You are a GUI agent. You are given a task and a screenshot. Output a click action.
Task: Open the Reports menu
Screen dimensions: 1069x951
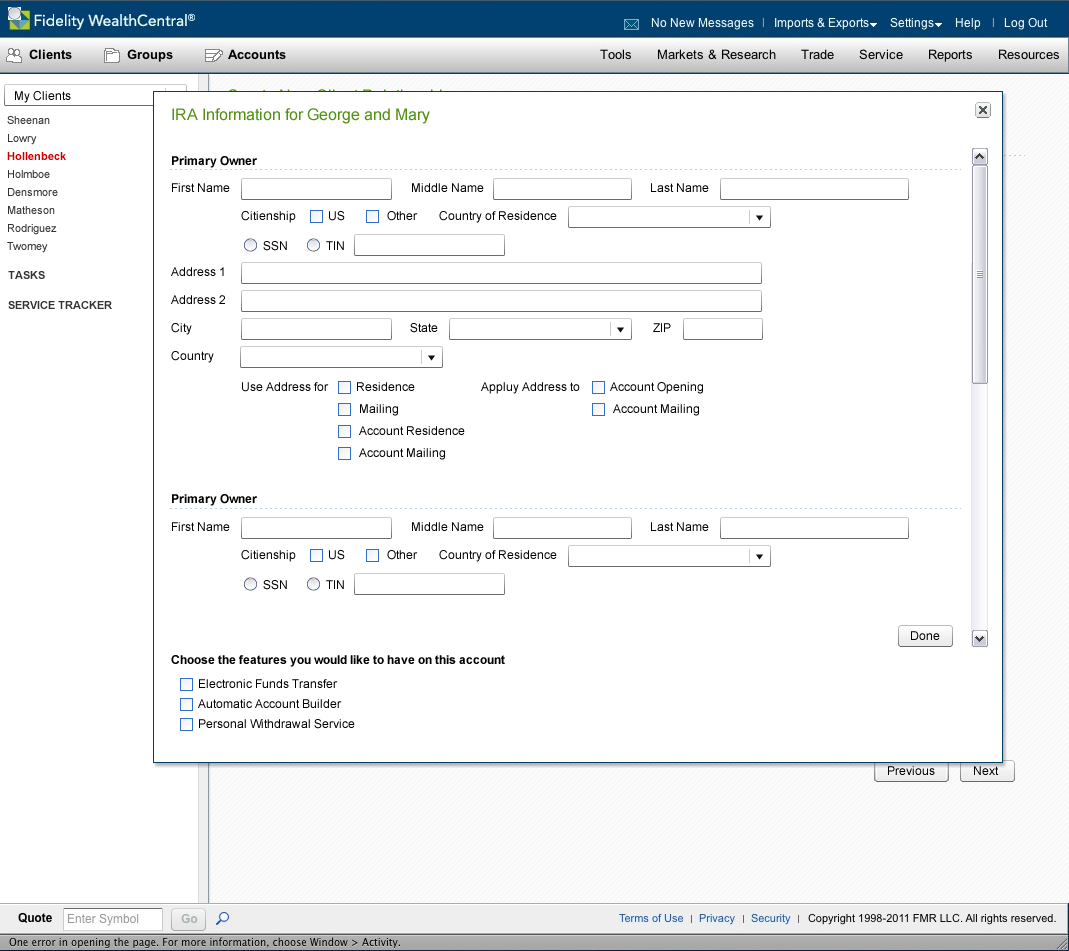point(950,55)
